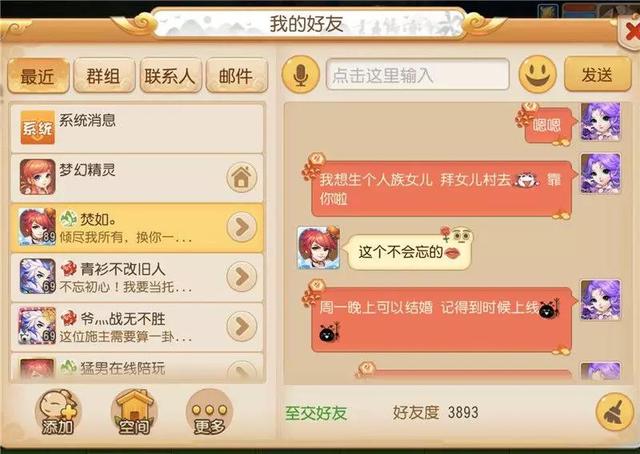Click the 点击这里输入 message input field
This screenshot has height=454, width=640.
418,74
